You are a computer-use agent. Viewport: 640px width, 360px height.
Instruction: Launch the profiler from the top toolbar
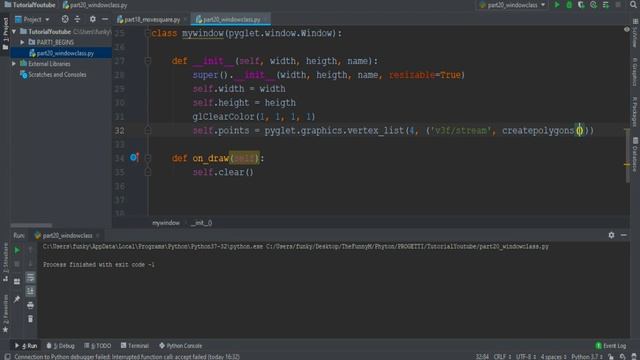[x=593, y=5]
